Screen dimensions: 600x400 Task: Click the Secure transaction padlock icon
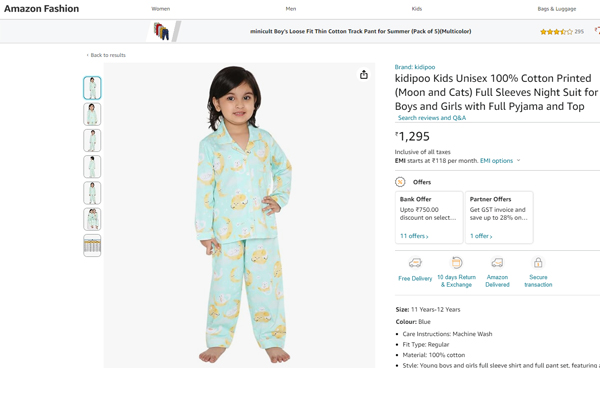[538, 263]
